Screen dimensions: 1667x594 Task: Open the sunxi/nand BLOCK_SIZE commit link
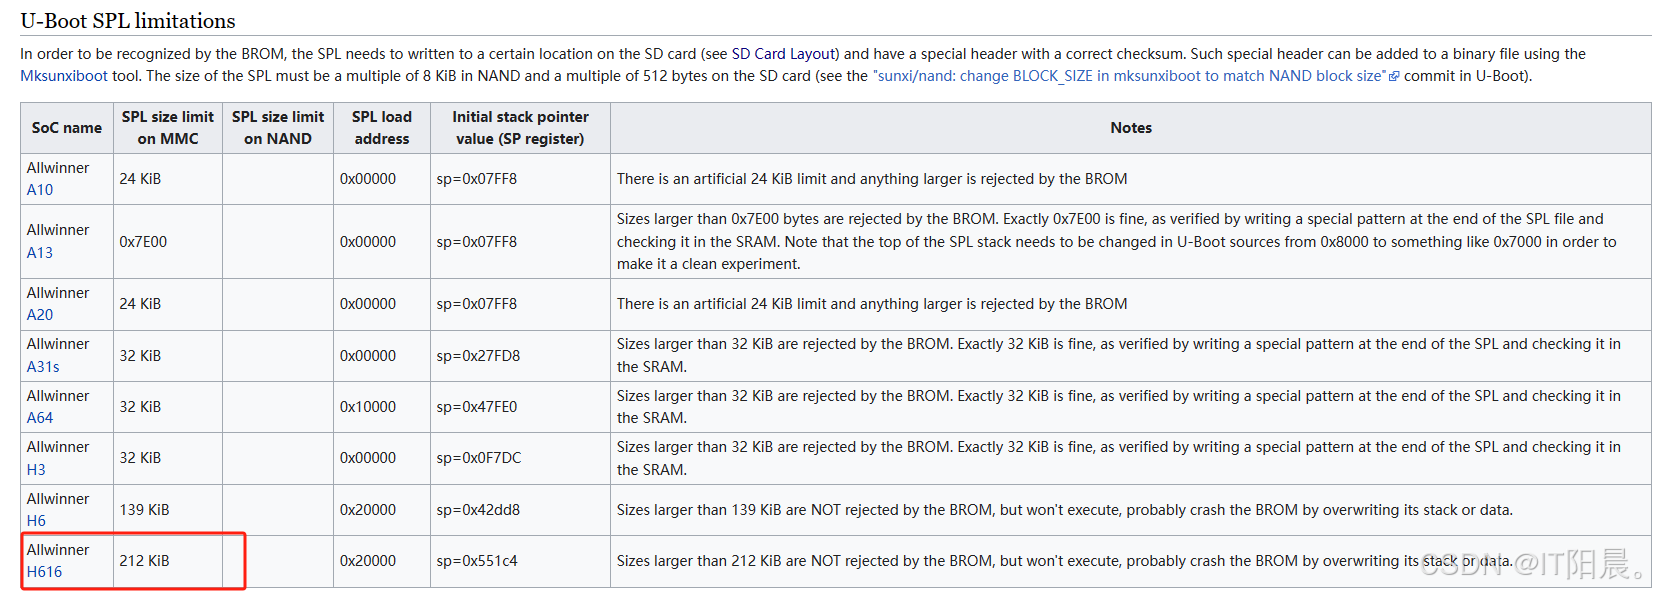point(1129,76)
